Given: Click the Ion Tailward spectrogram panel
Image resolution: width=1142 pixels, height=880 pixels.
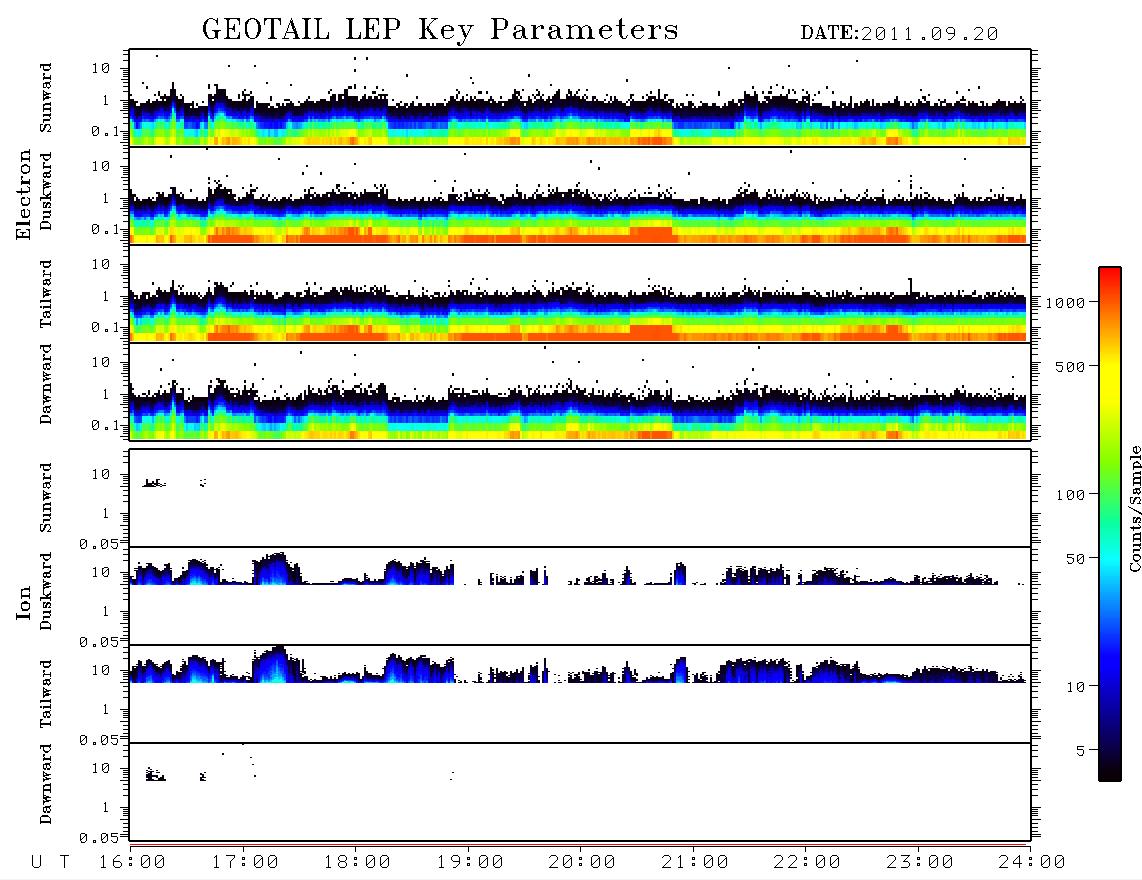Looking at the screenshot, I should coord(580,694).
